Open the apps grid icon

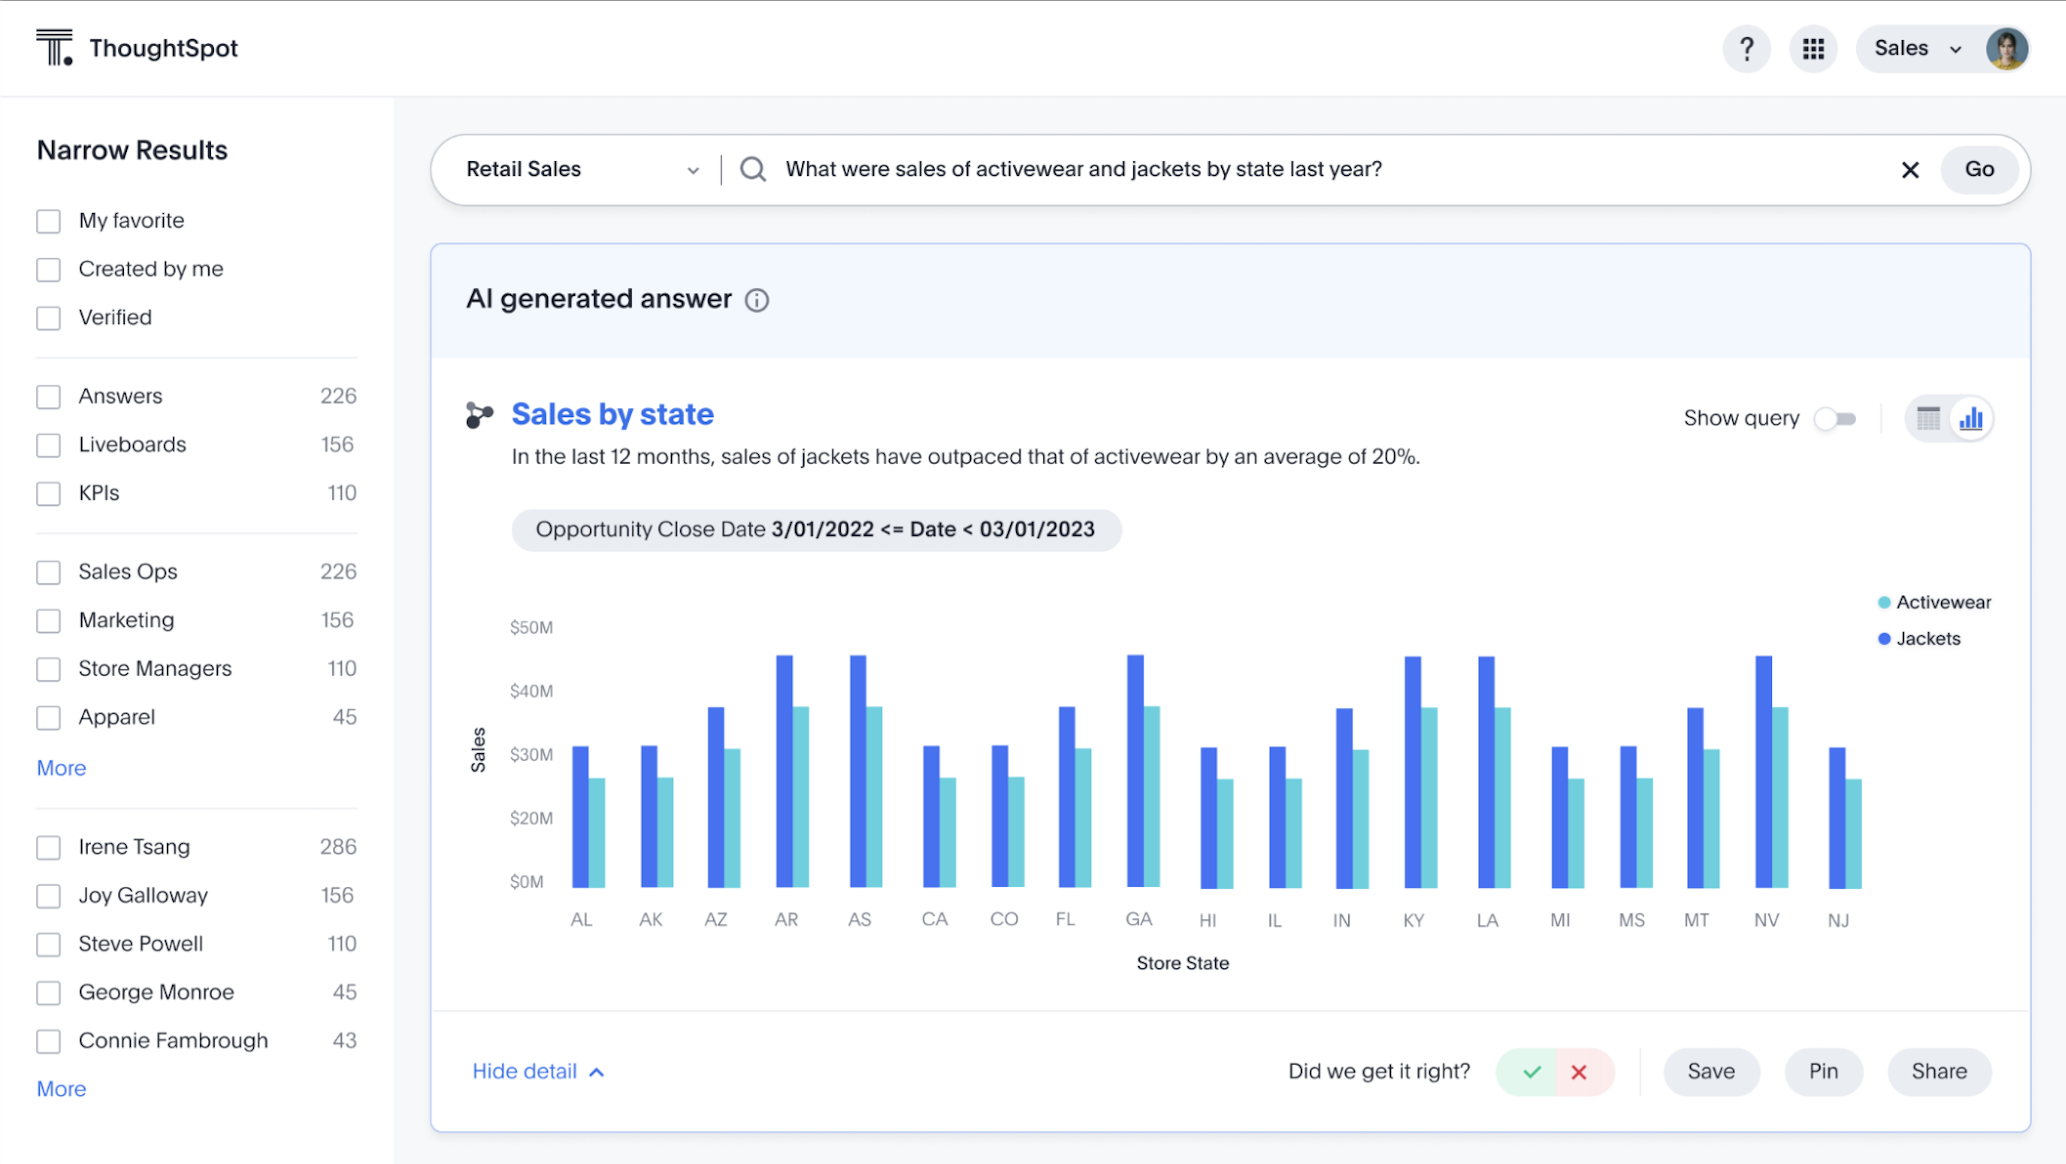point(1813,49)
